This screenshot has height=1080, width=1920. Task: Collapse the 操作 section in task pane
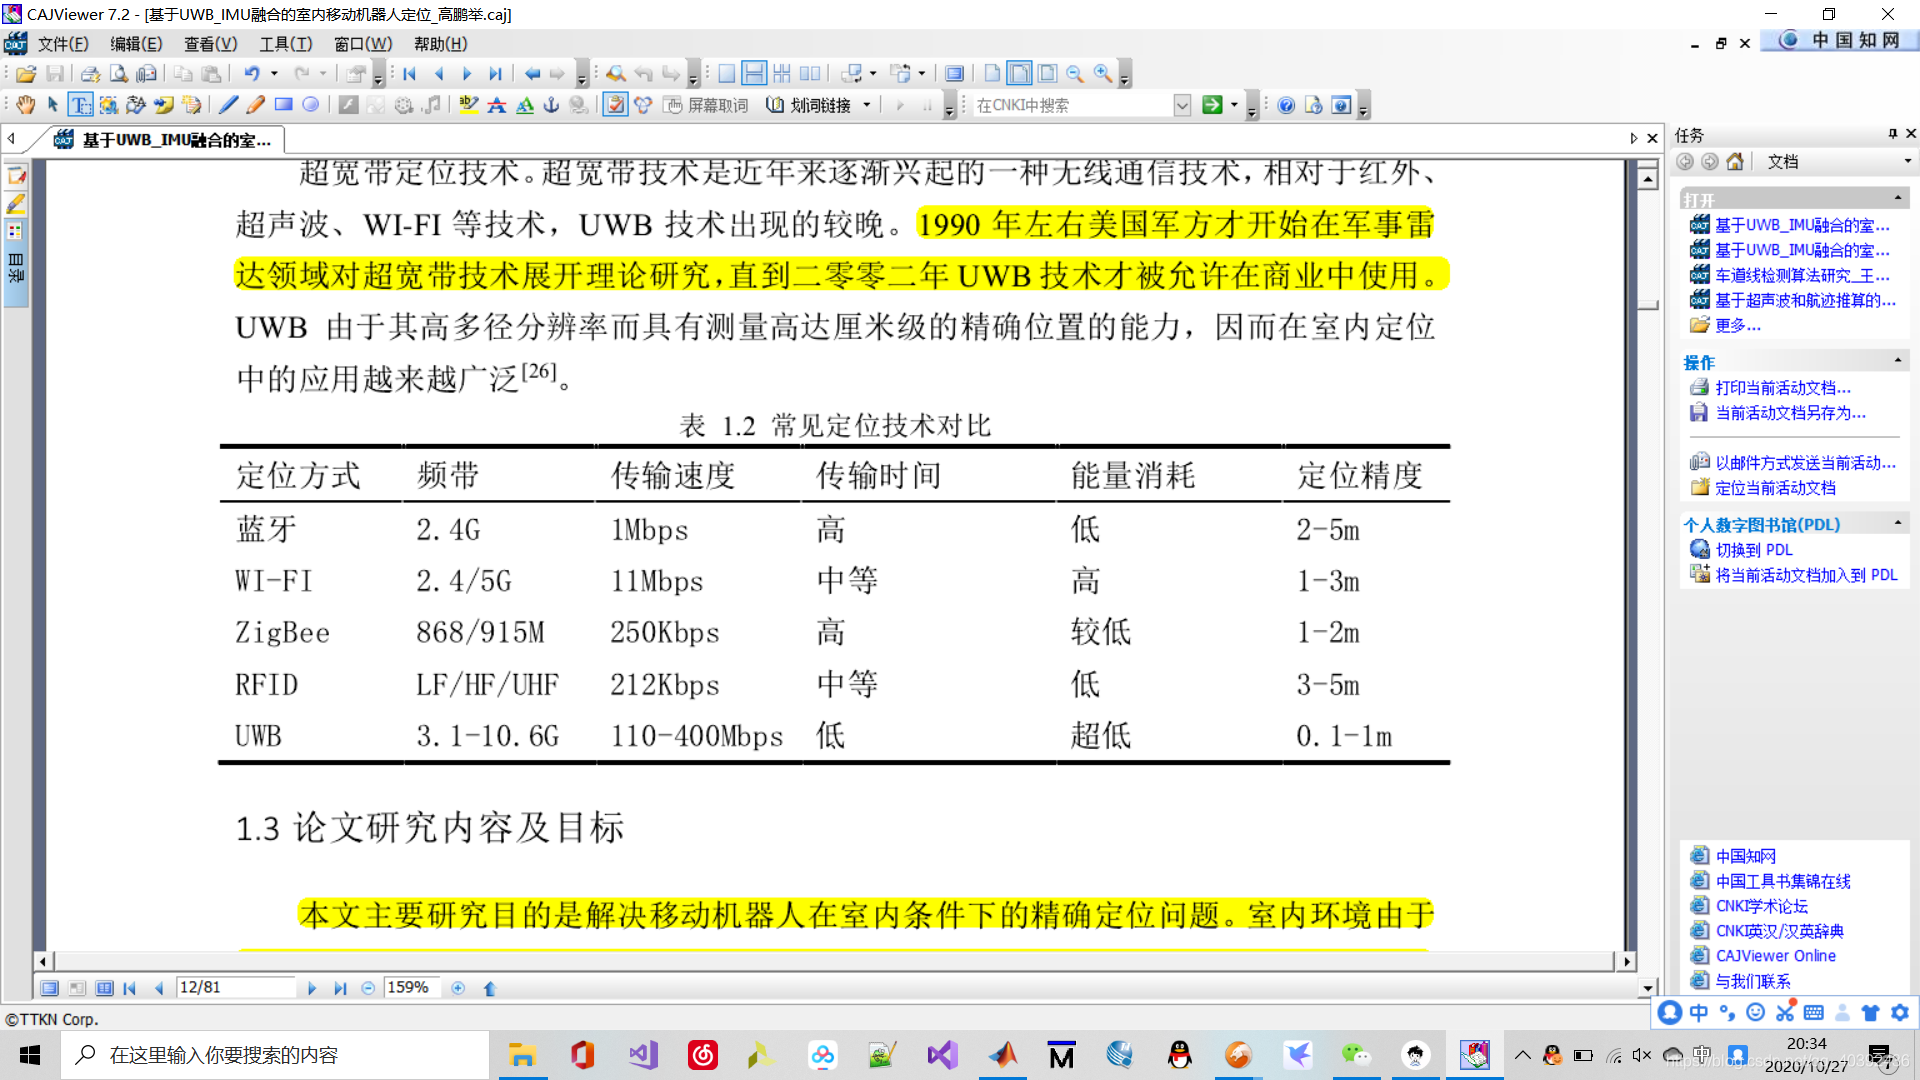[x=1897, y=361]
